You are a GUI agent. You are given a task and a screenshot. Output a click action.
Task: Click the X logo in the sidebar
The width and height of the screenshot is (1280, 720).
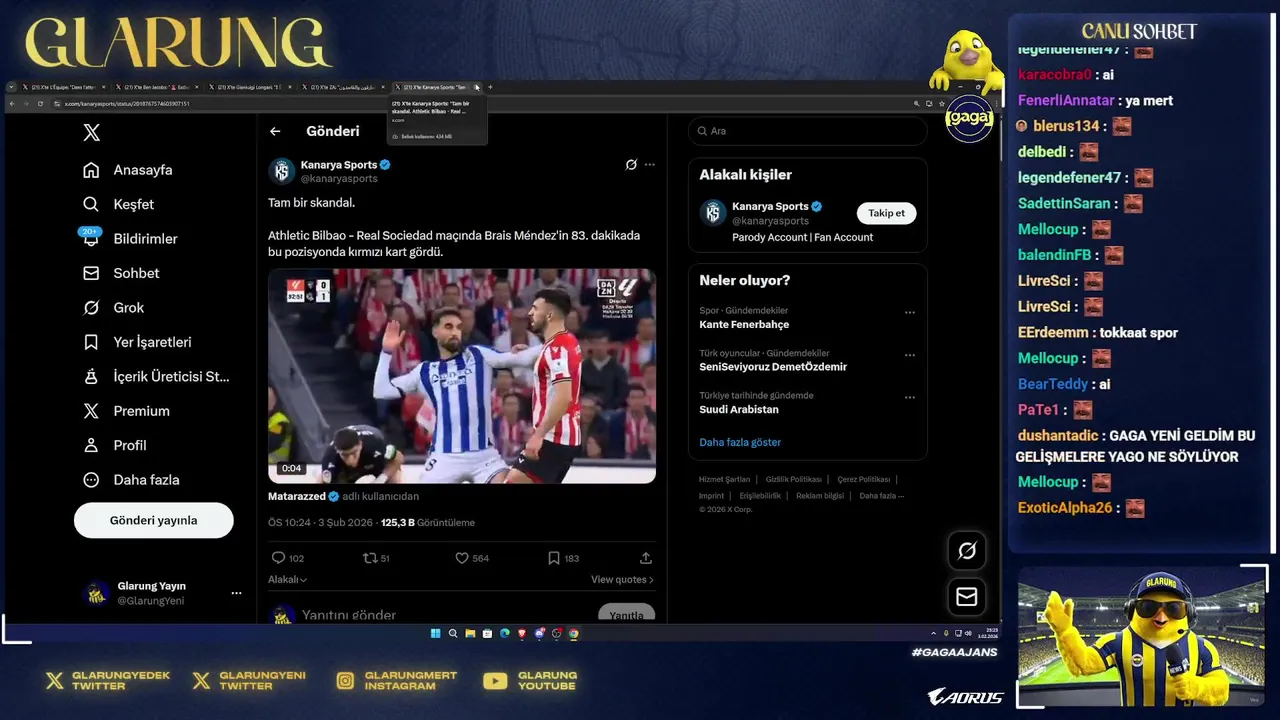[x=91, y=132]
